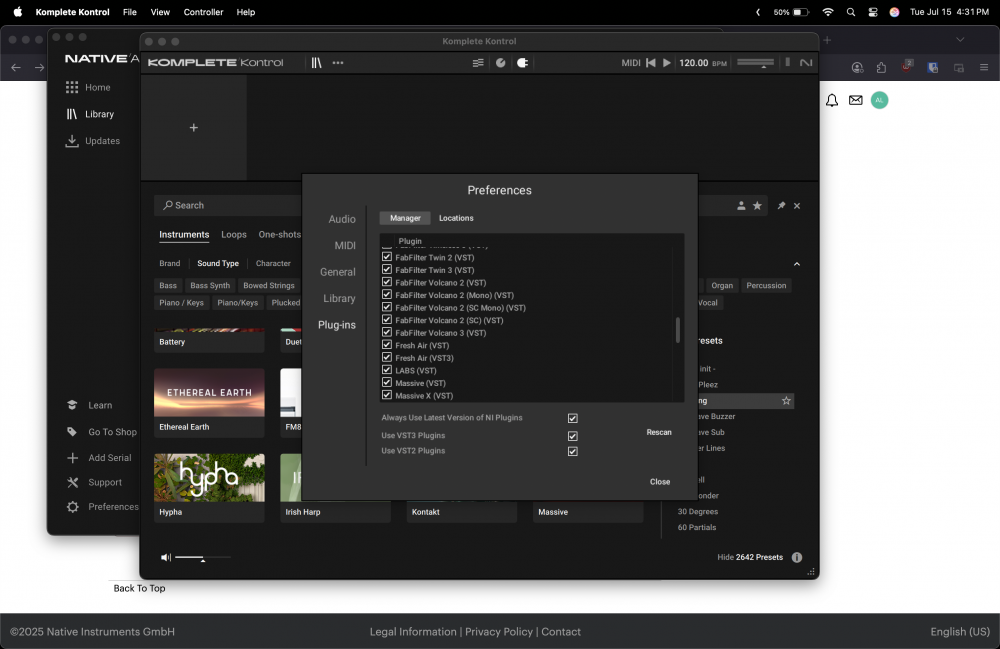Uncheck FabFilter Twin 2 (VST) plugin

386,257
